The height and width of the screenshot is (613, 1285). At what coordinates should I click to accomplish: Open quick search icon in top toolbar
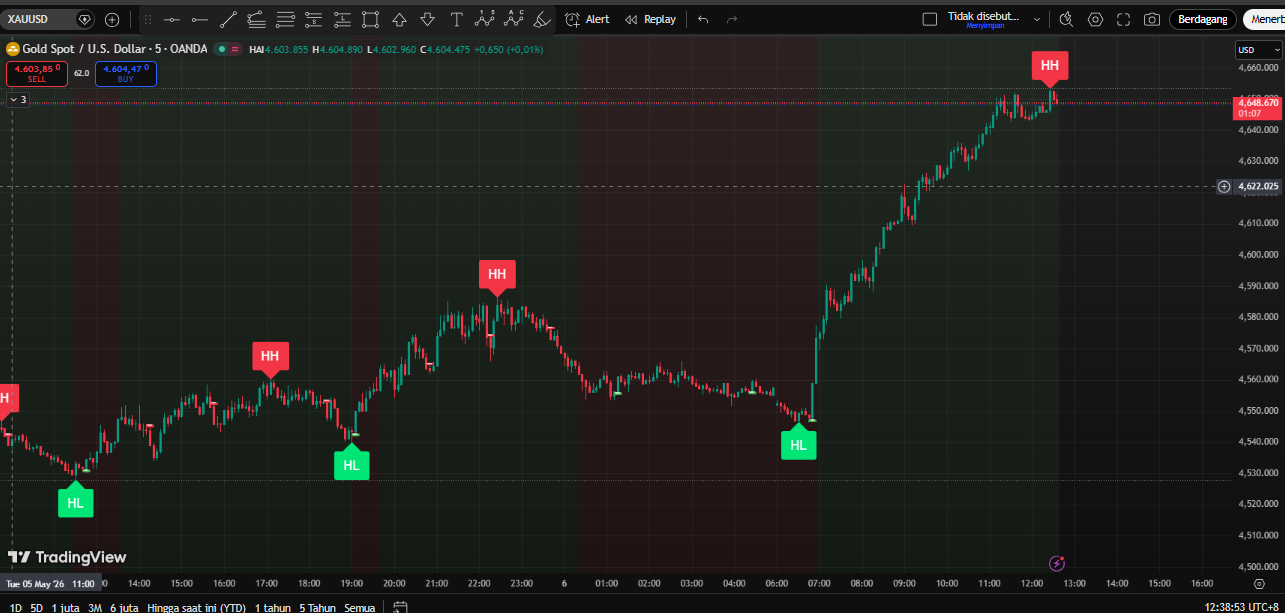click(1066, 19)
